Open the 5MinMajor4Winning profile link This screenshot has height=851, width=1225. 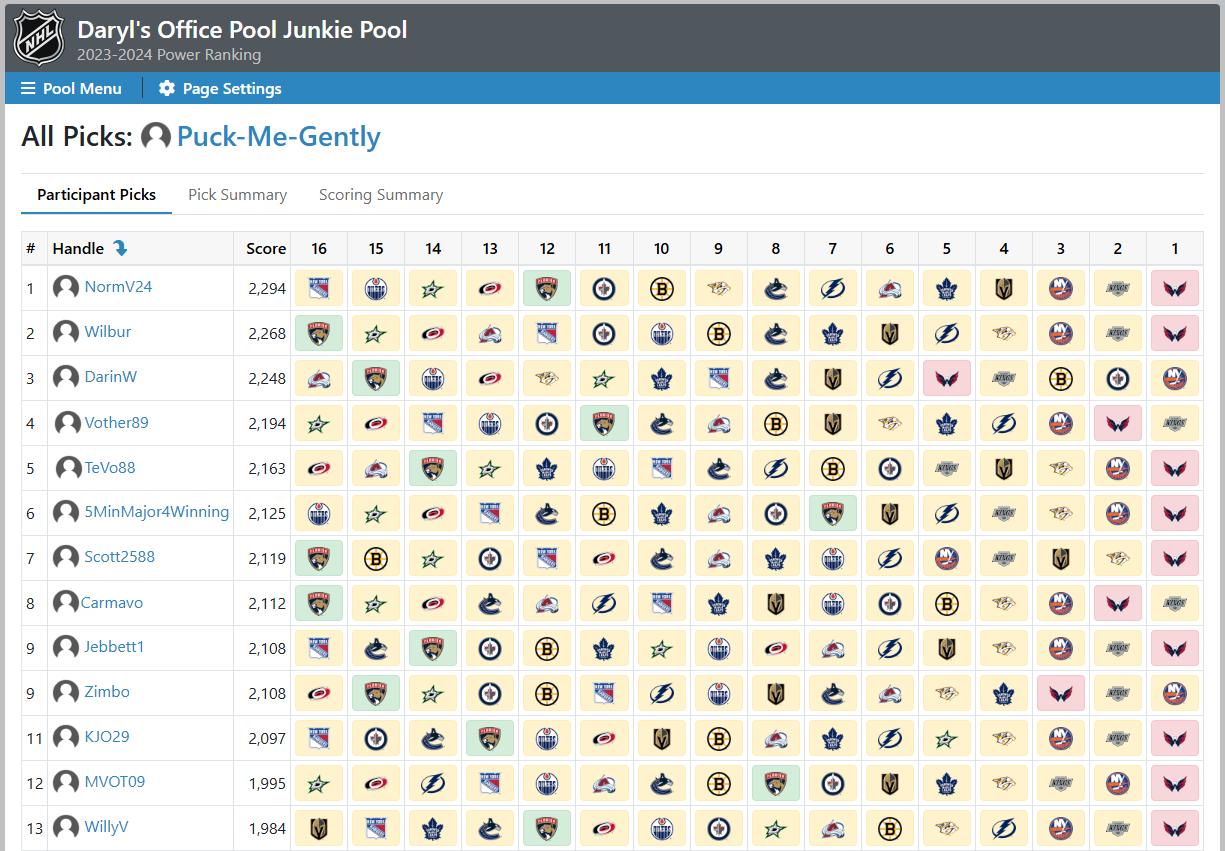click(x=157, y=512)
